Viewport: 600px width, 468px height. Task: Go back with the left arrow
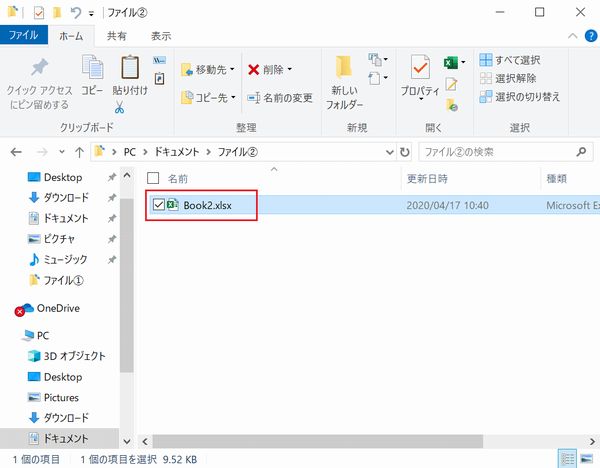pos(16,152)
